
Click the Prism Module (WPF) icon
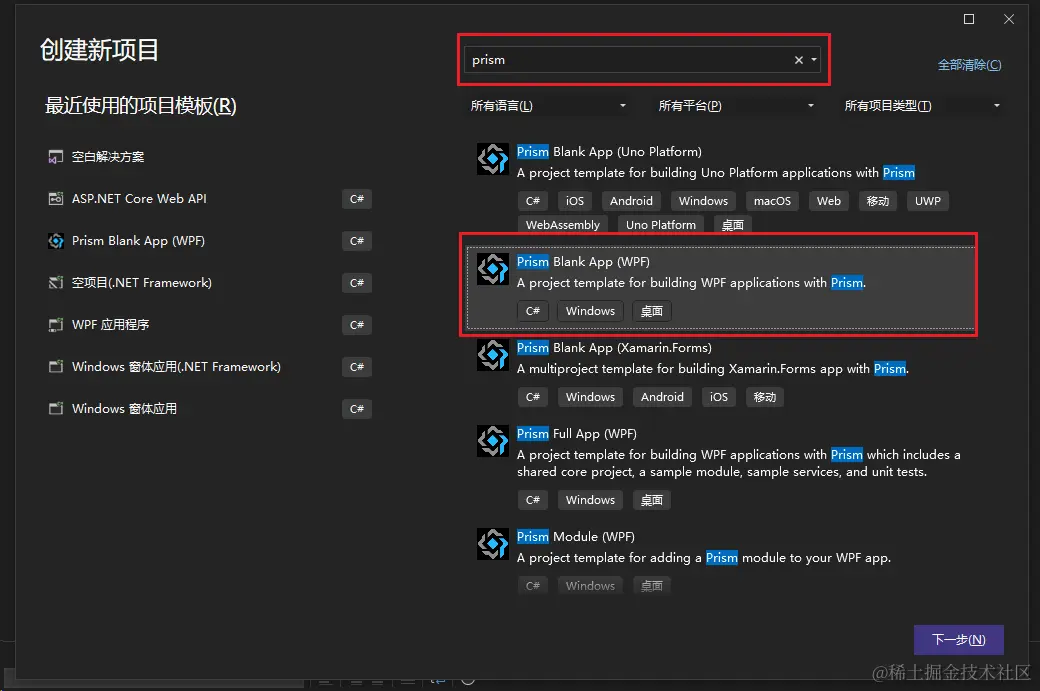[x=493, y=544]
